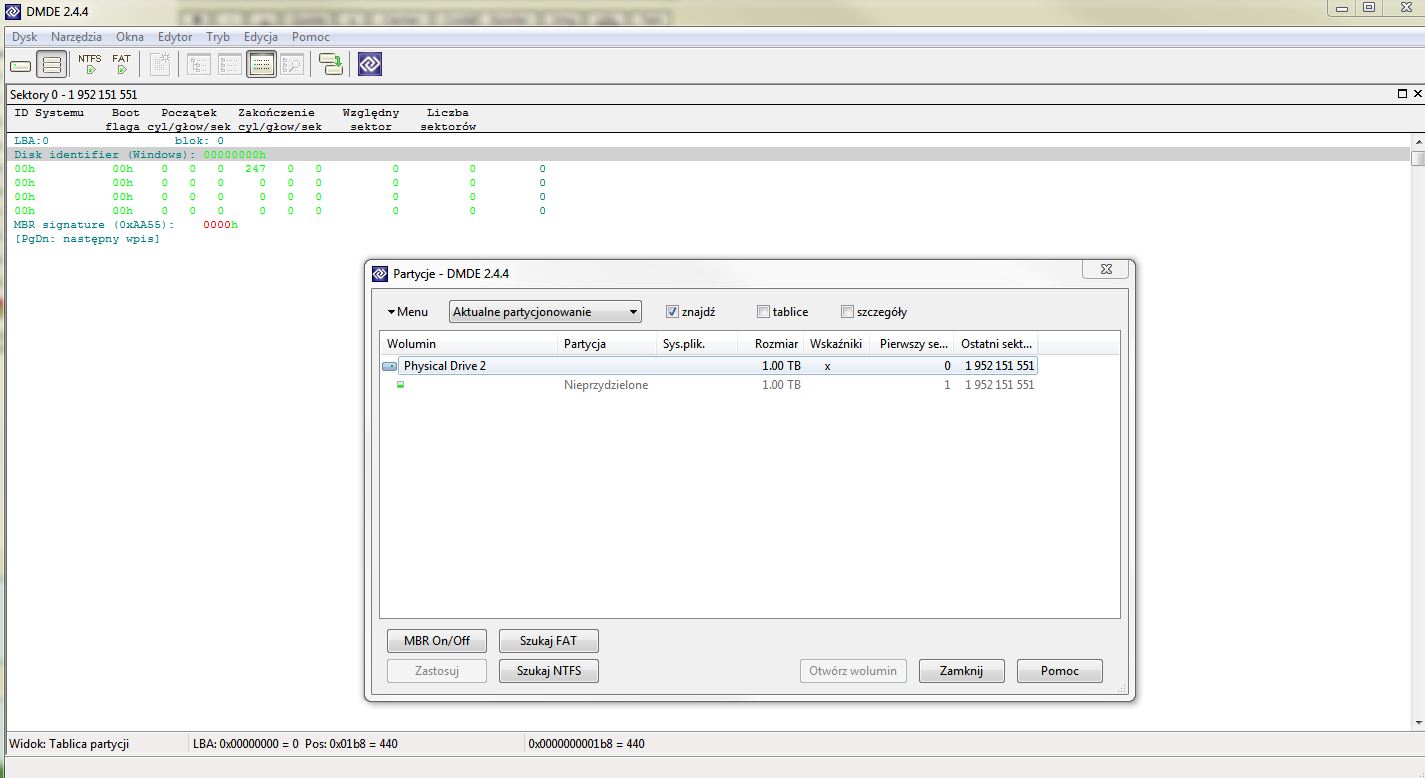Click the LBA: 0x00000000 status bar entry

[295, 744]
